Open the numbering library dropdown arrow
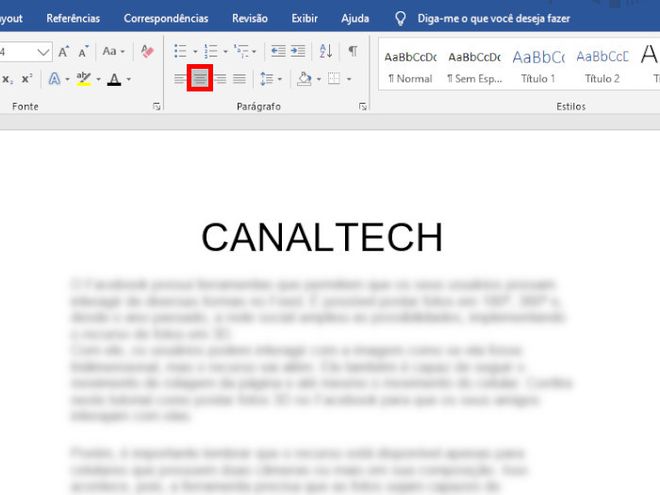This screenshot has height=495, width=660. [x=225, y=52]
